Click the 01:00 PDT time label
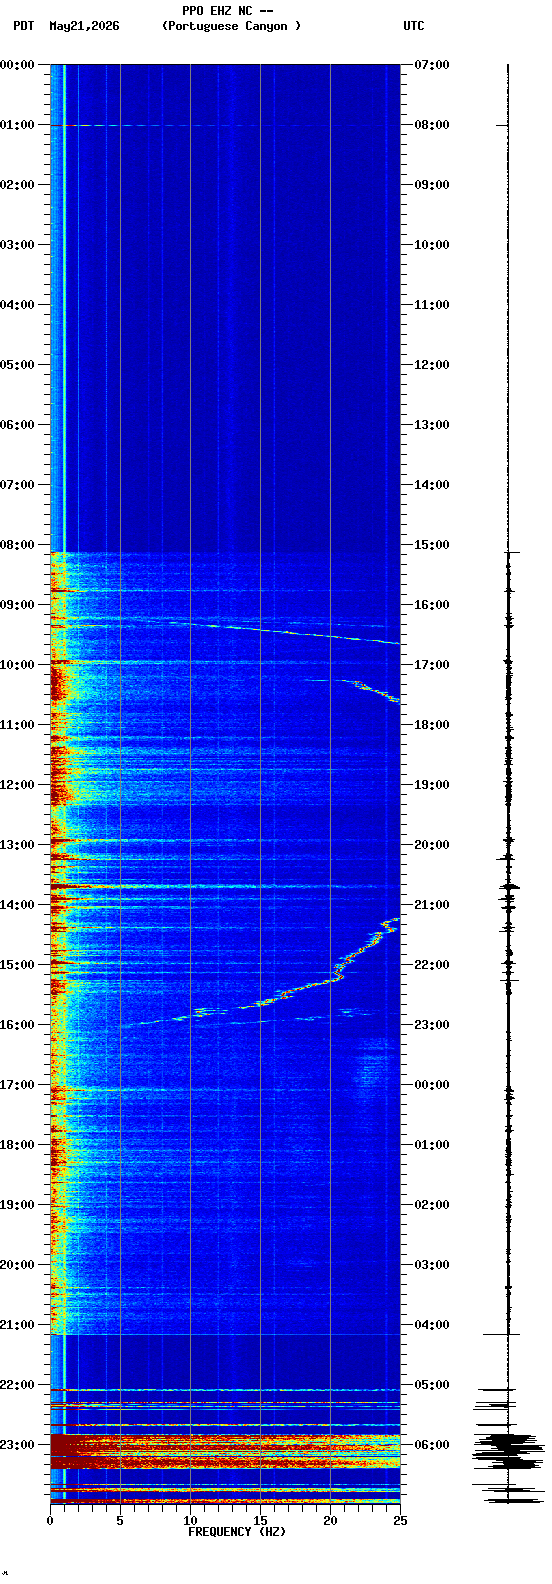552x1584 pixels. coord(19,125)
